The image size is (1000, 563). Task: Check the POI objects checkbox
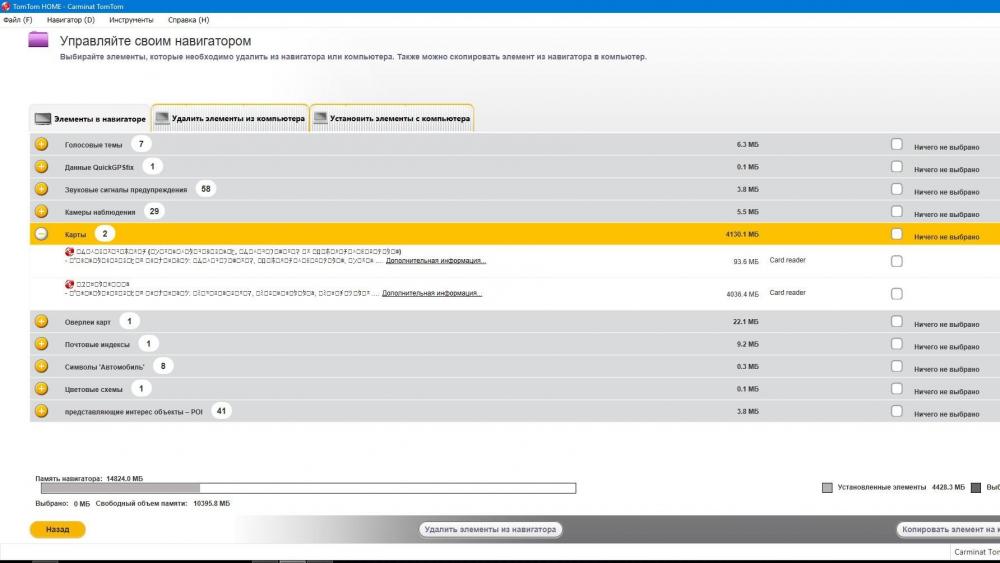pyautogui.click(x=897, y=411)
